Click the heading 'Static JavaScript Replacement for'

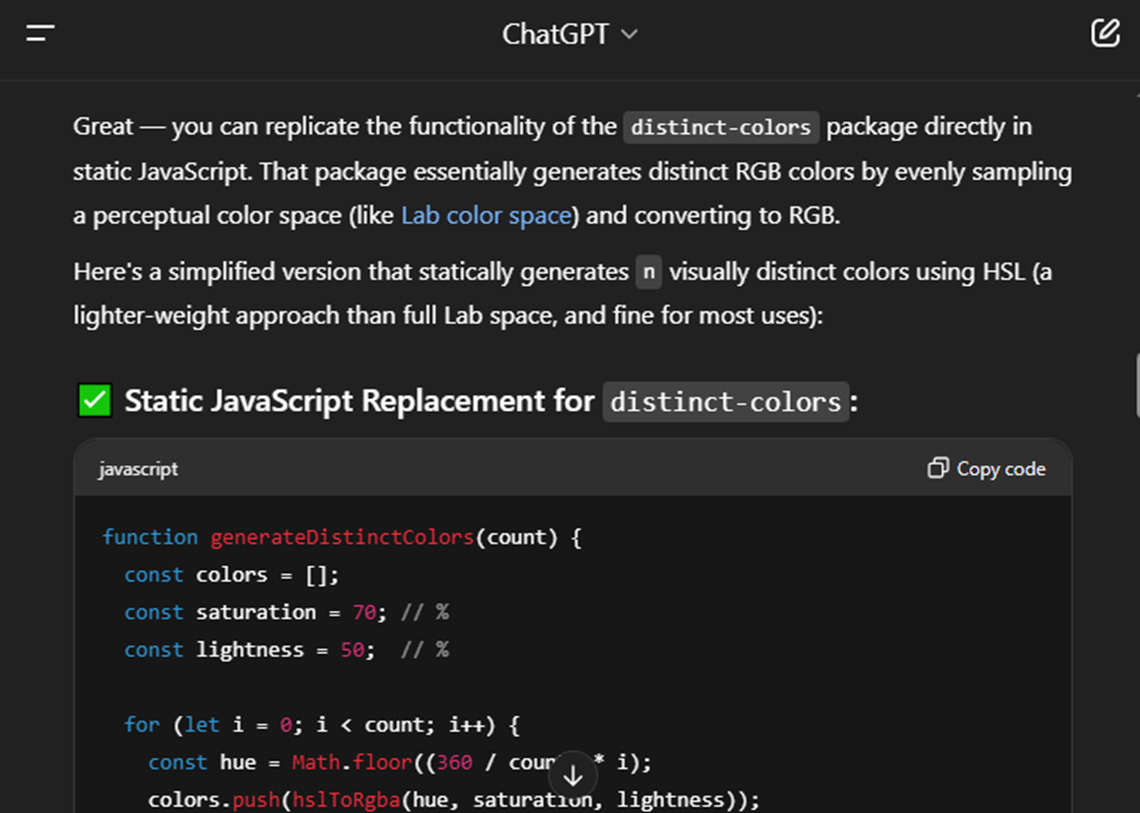[x=359, y=401]
